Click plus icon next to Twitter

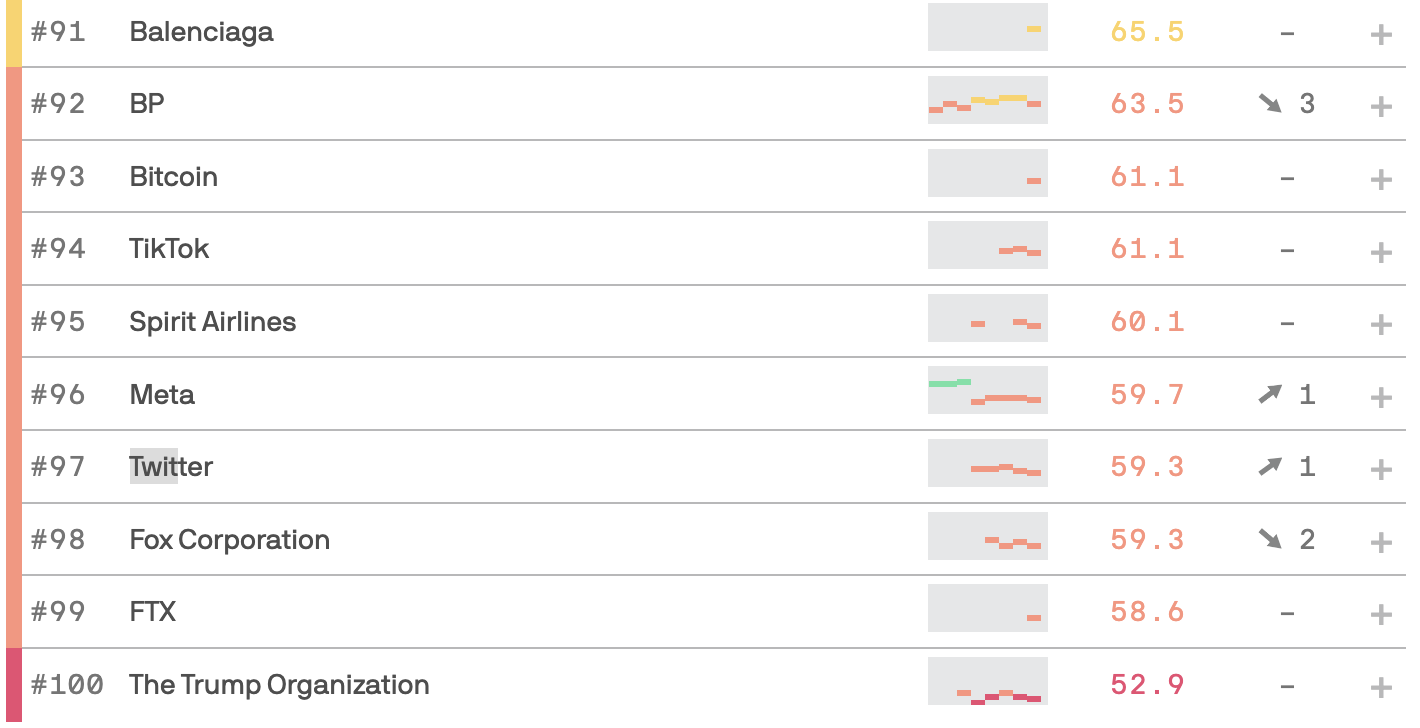point(1381,470)
